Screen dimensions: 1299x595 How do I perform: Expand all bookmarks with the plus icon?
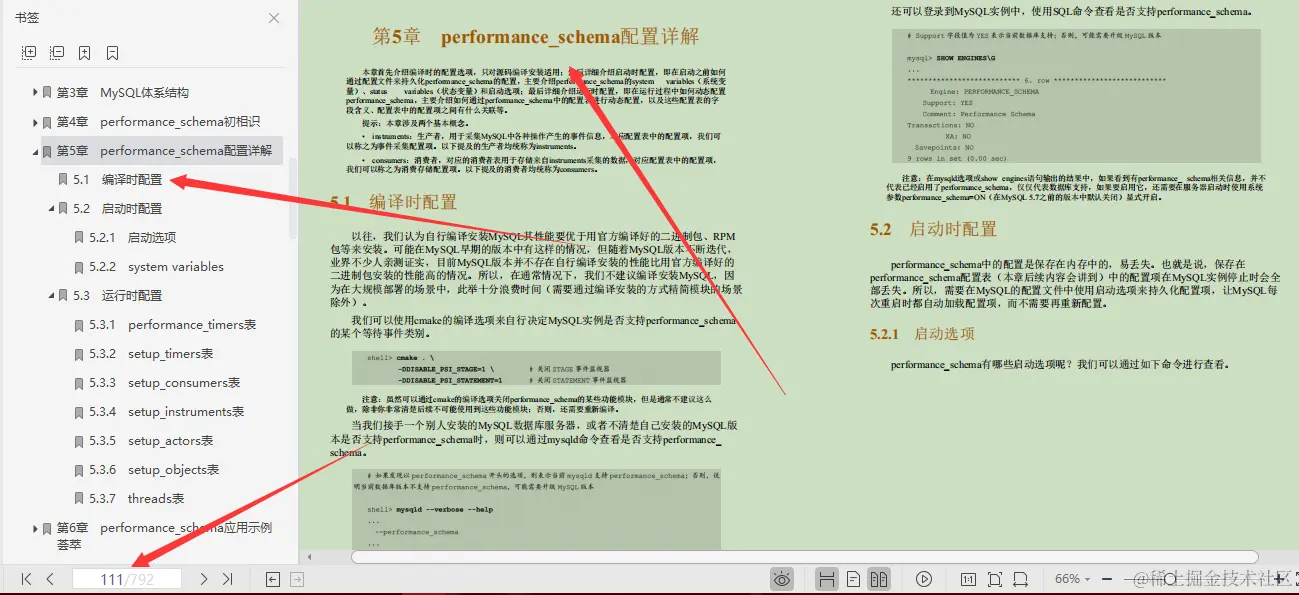29,52
